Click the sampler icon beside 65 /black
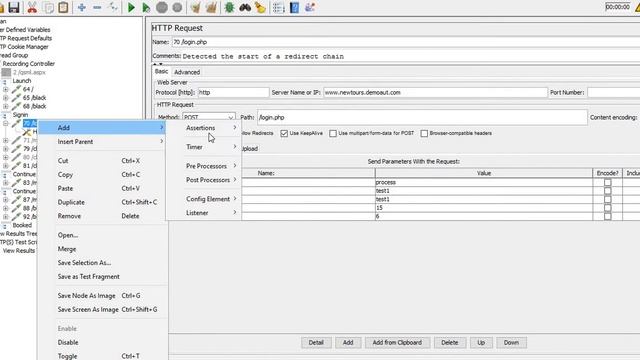 (x=16, y=98)
